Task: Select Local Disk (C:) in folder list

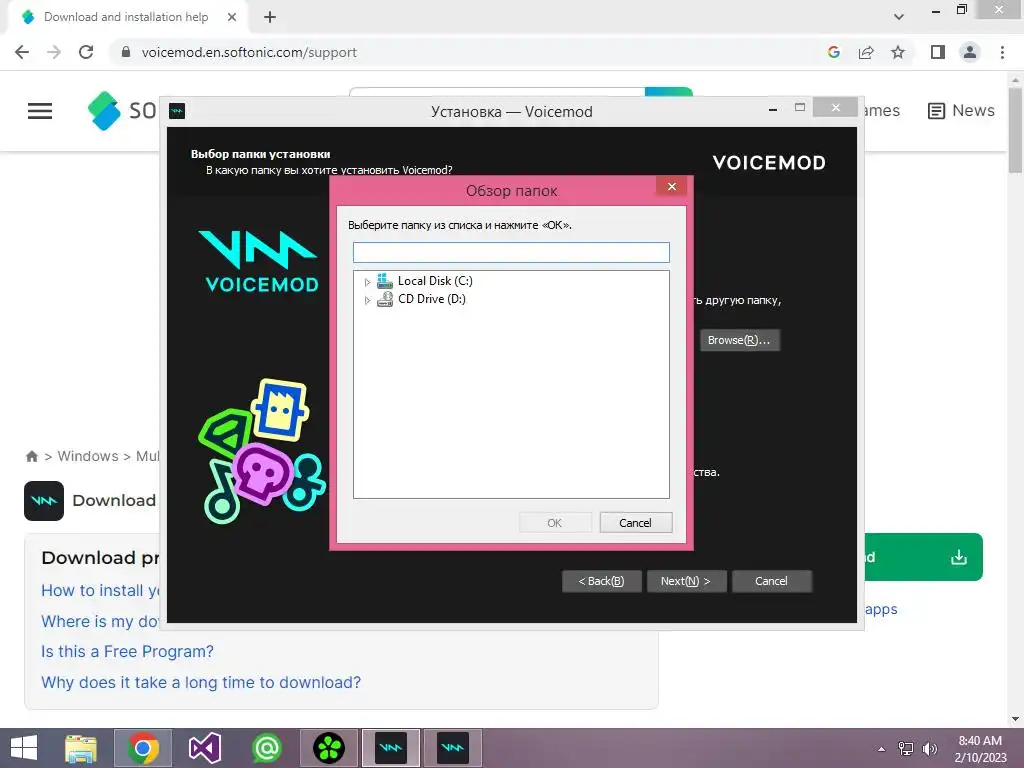Action: click(435, 281)
